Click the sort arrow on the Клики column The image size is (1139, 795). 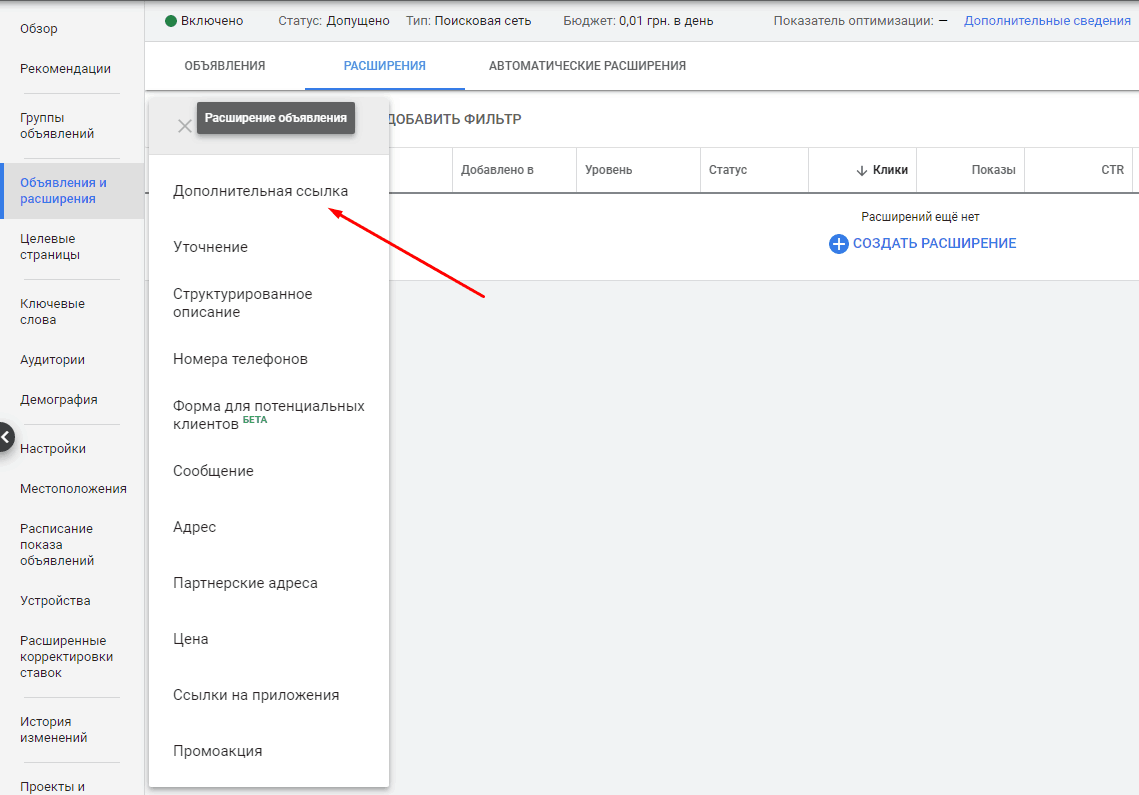click(x=861, y=170)
